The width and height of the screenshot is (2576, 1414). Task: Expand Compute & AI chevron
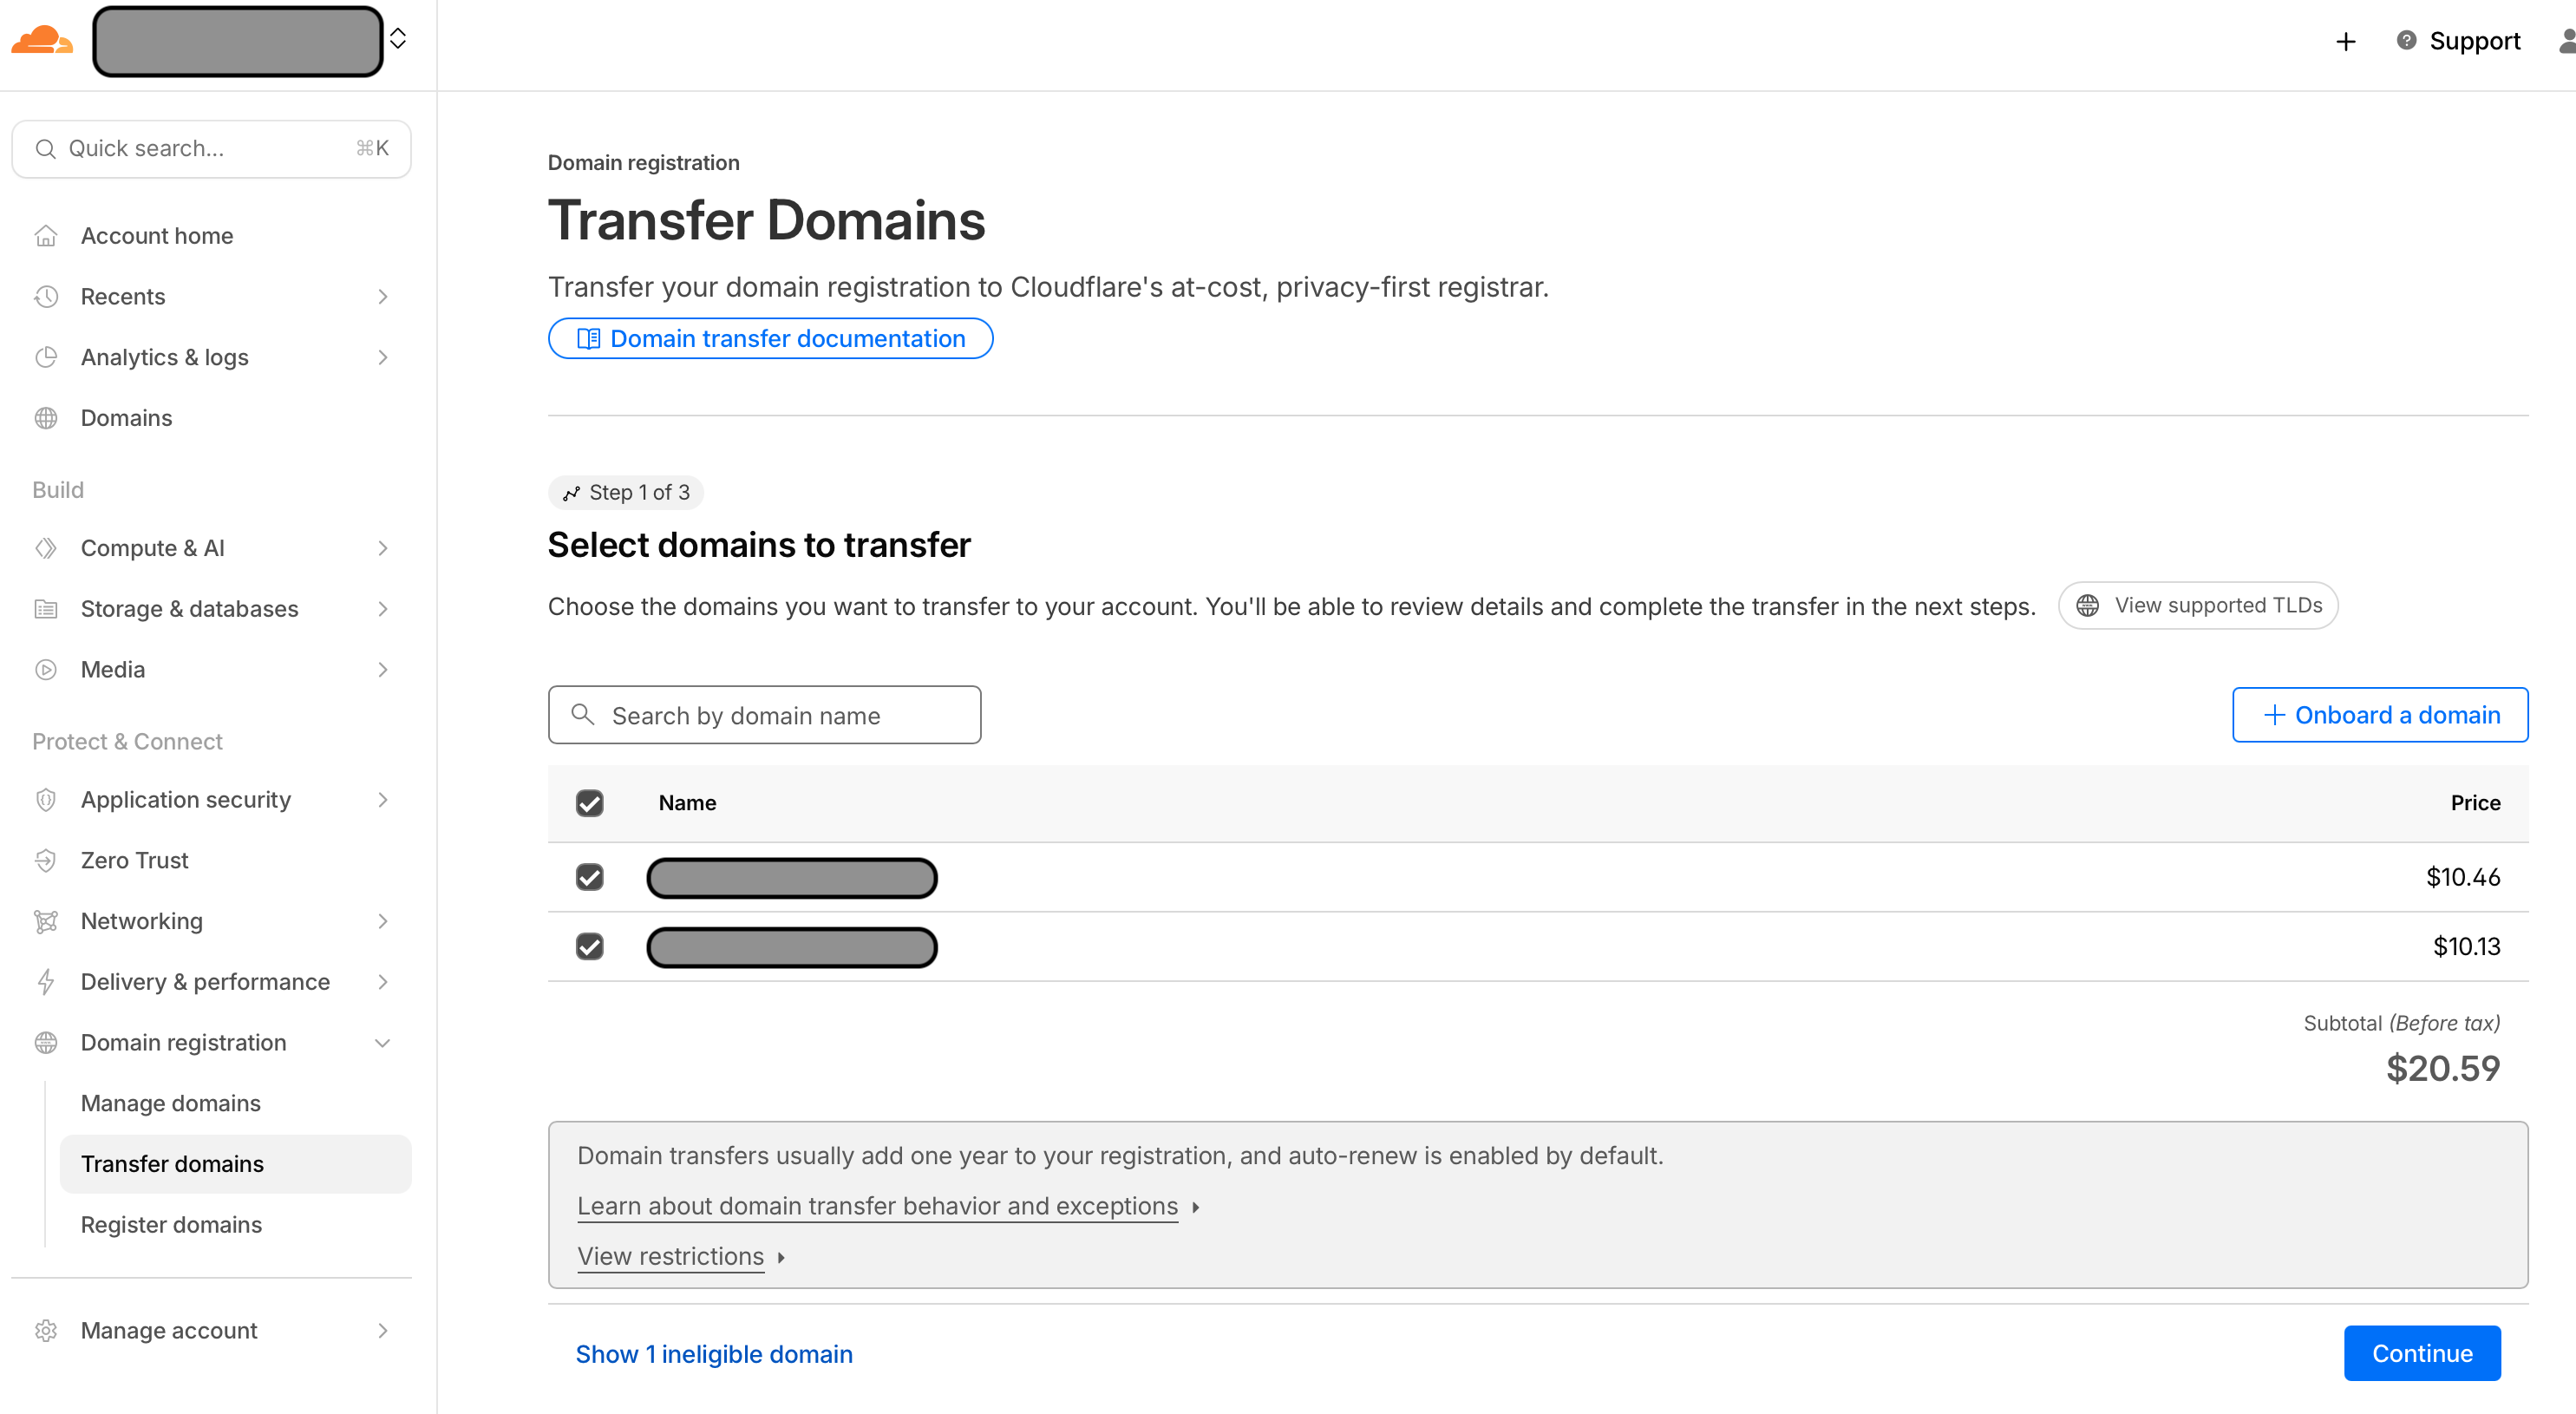click(383, 548)
